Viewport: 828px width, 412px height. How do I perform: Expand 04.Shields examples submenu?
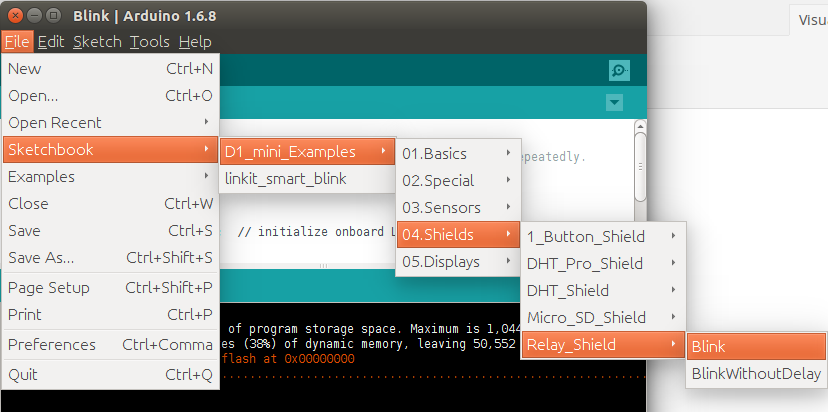(458, 235)
